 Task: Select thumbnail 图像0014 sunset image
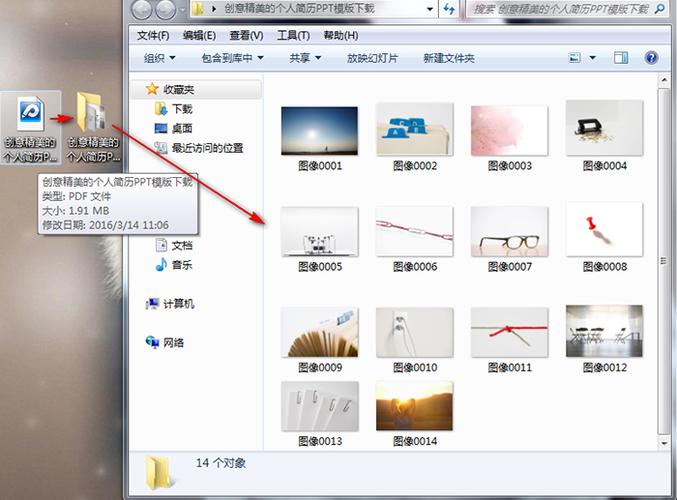click(414, 406)
